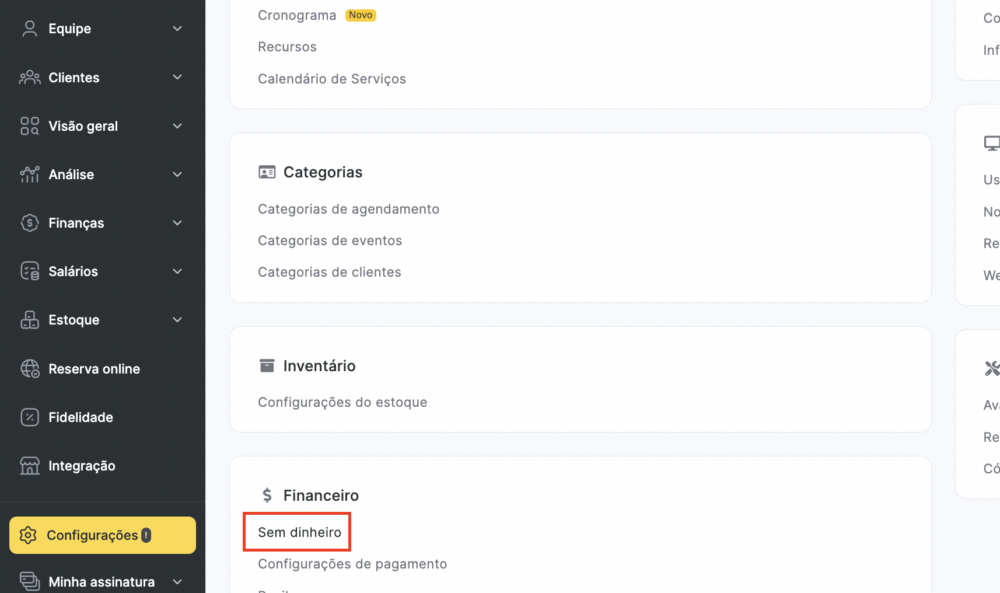Open Cronograma marked Novo

(x=297, y=15)
